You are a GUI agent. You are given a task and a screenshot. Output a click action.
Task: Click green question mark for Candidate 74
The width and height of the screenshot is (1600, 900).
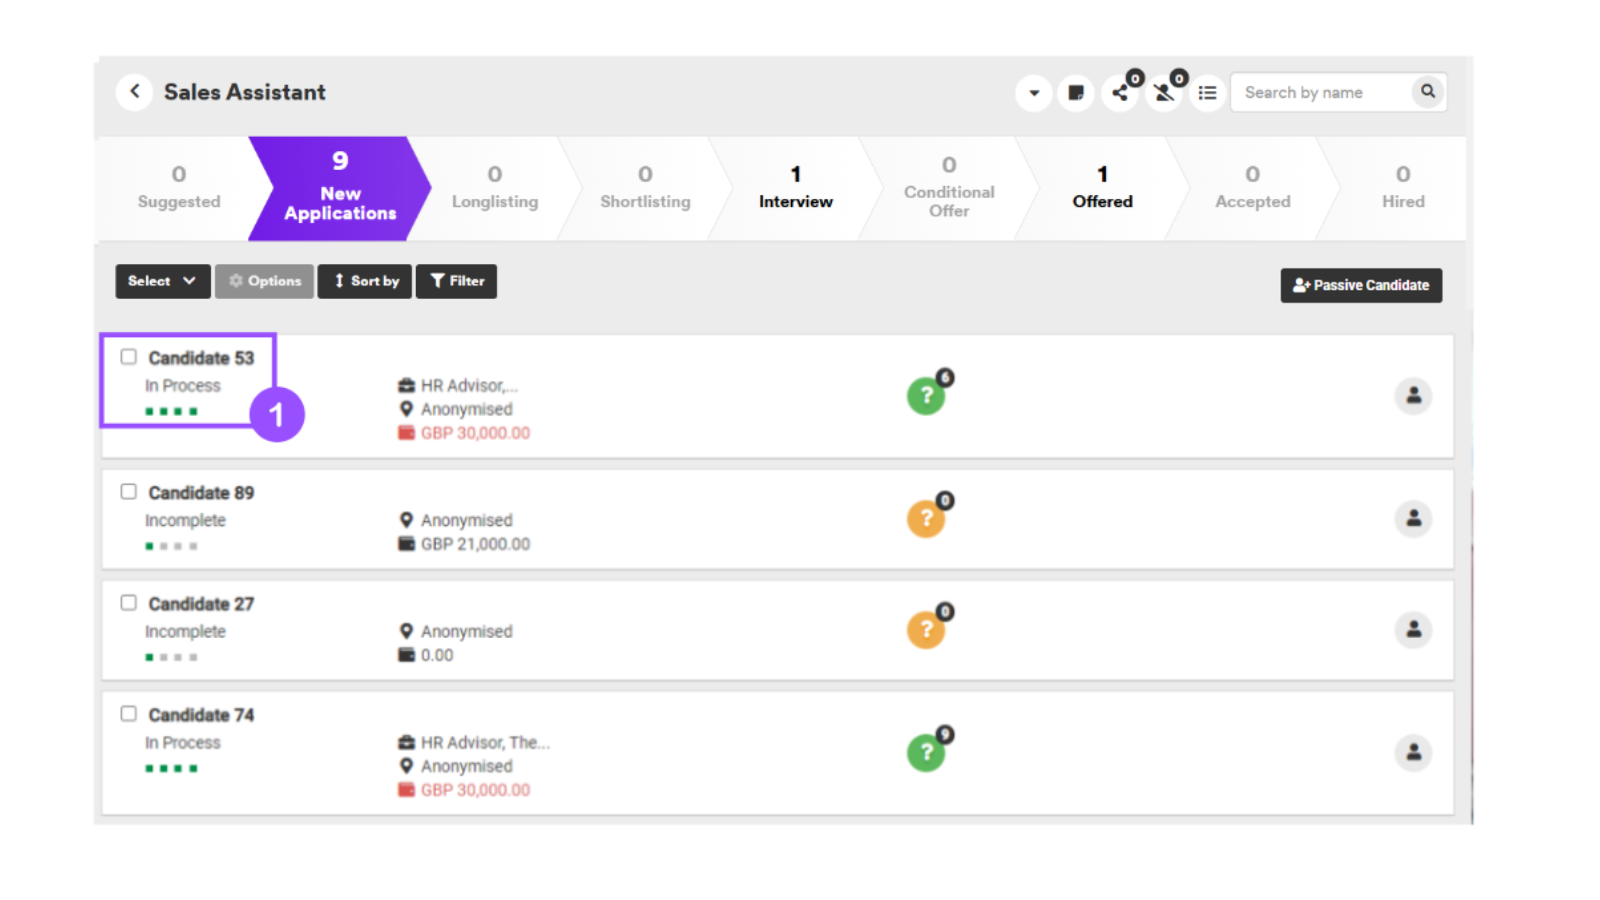[926, 752]
